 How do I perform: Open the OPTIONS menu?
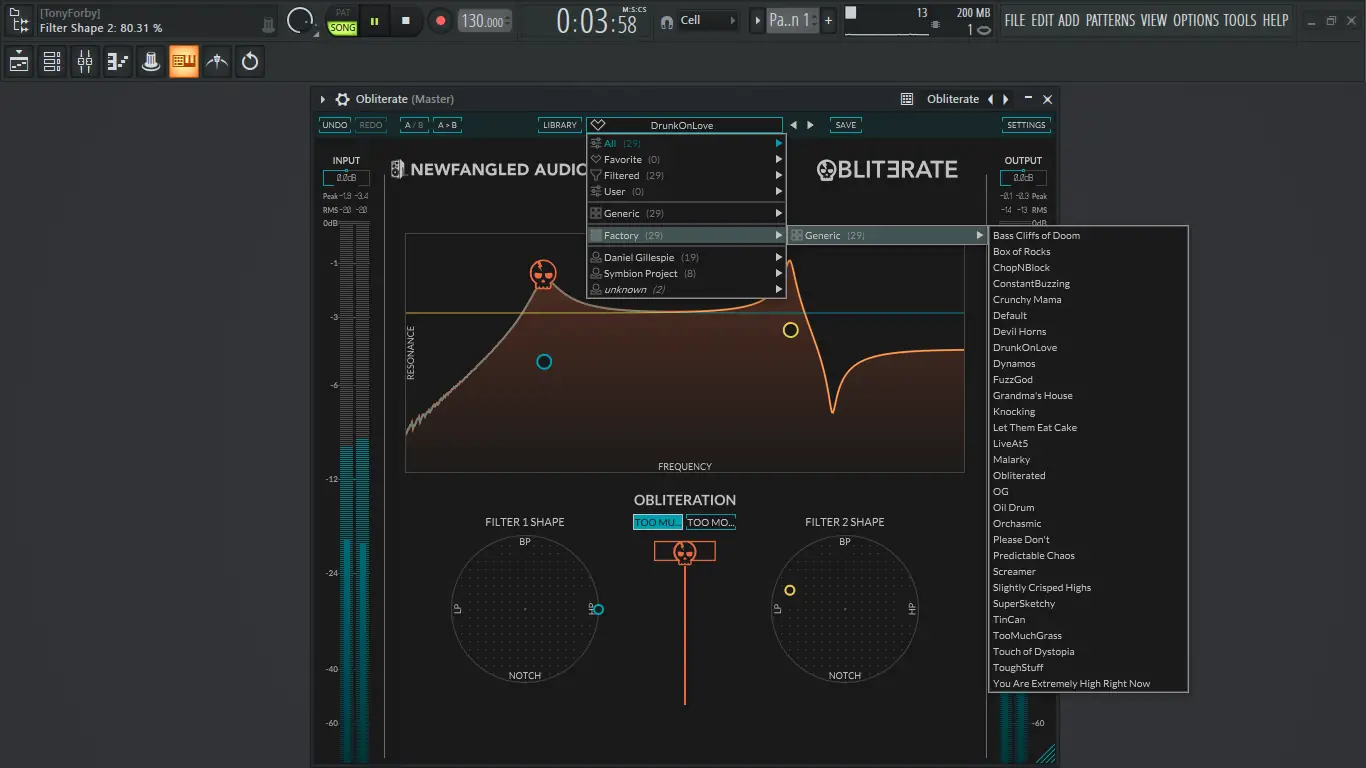click(1195, 20)
